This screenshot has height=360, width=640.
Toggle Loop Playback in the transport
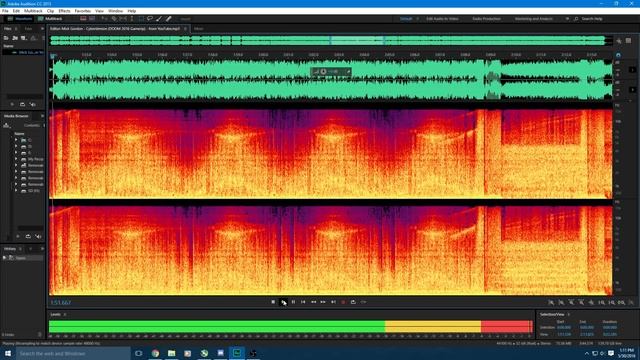click(x=353, y=302)
